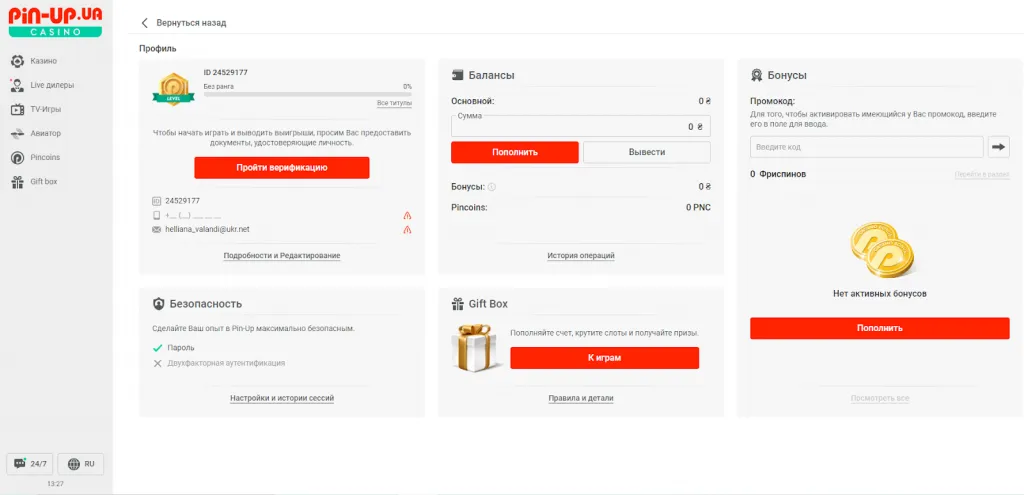Image resolution: width=1024 pixels, height=495 pixels.
Task: Go to Казино menu item
Action: [x=44, y=61]
